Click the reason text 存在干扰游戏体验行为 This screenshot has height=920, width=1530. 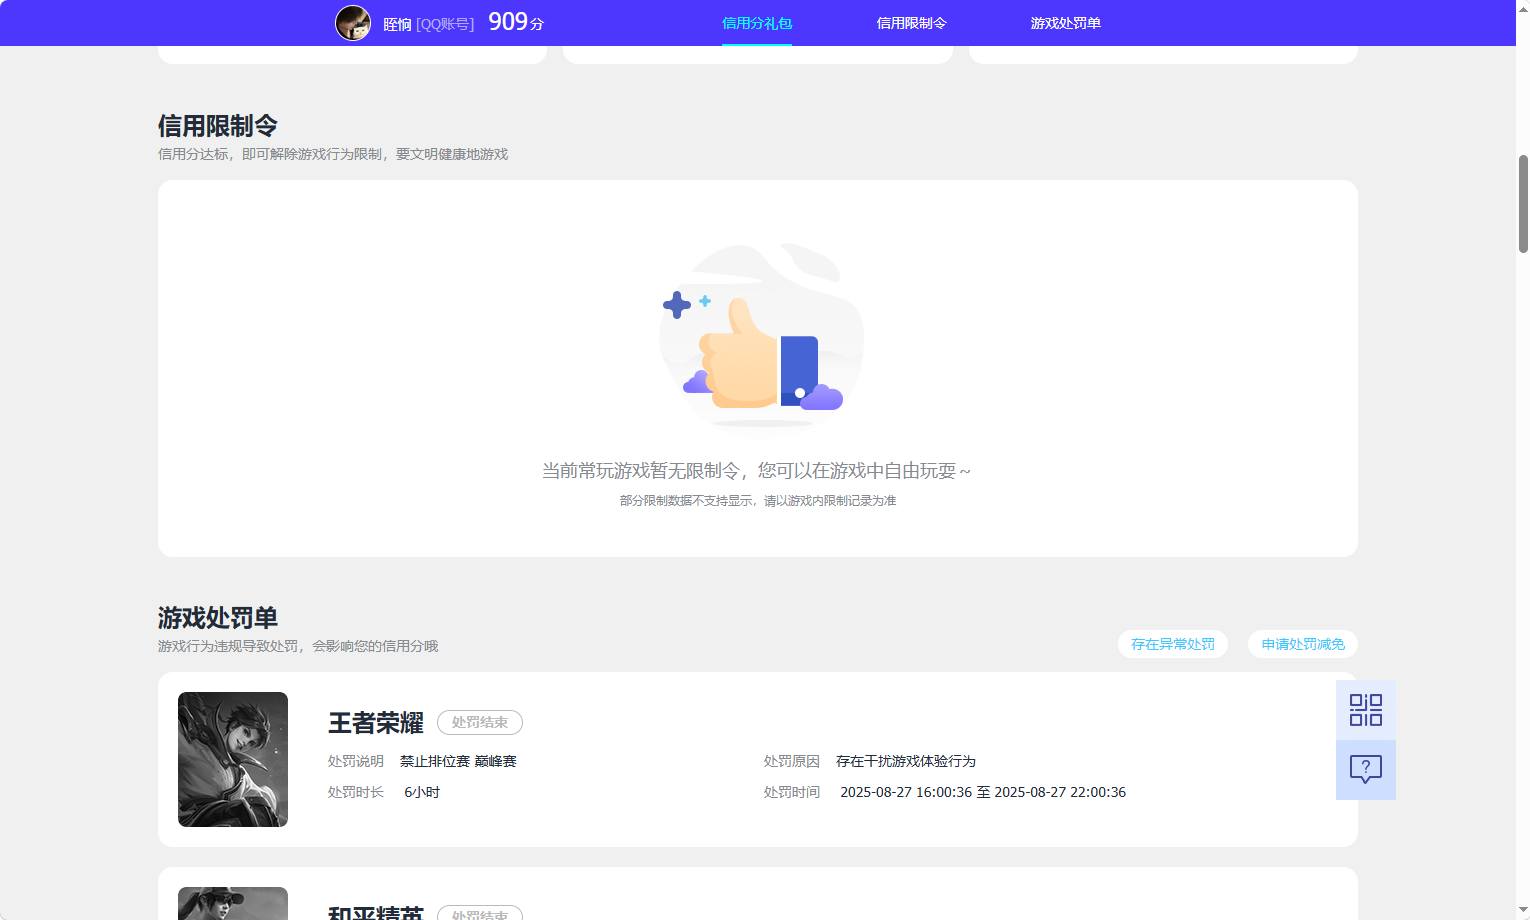[x=906, y=761]
